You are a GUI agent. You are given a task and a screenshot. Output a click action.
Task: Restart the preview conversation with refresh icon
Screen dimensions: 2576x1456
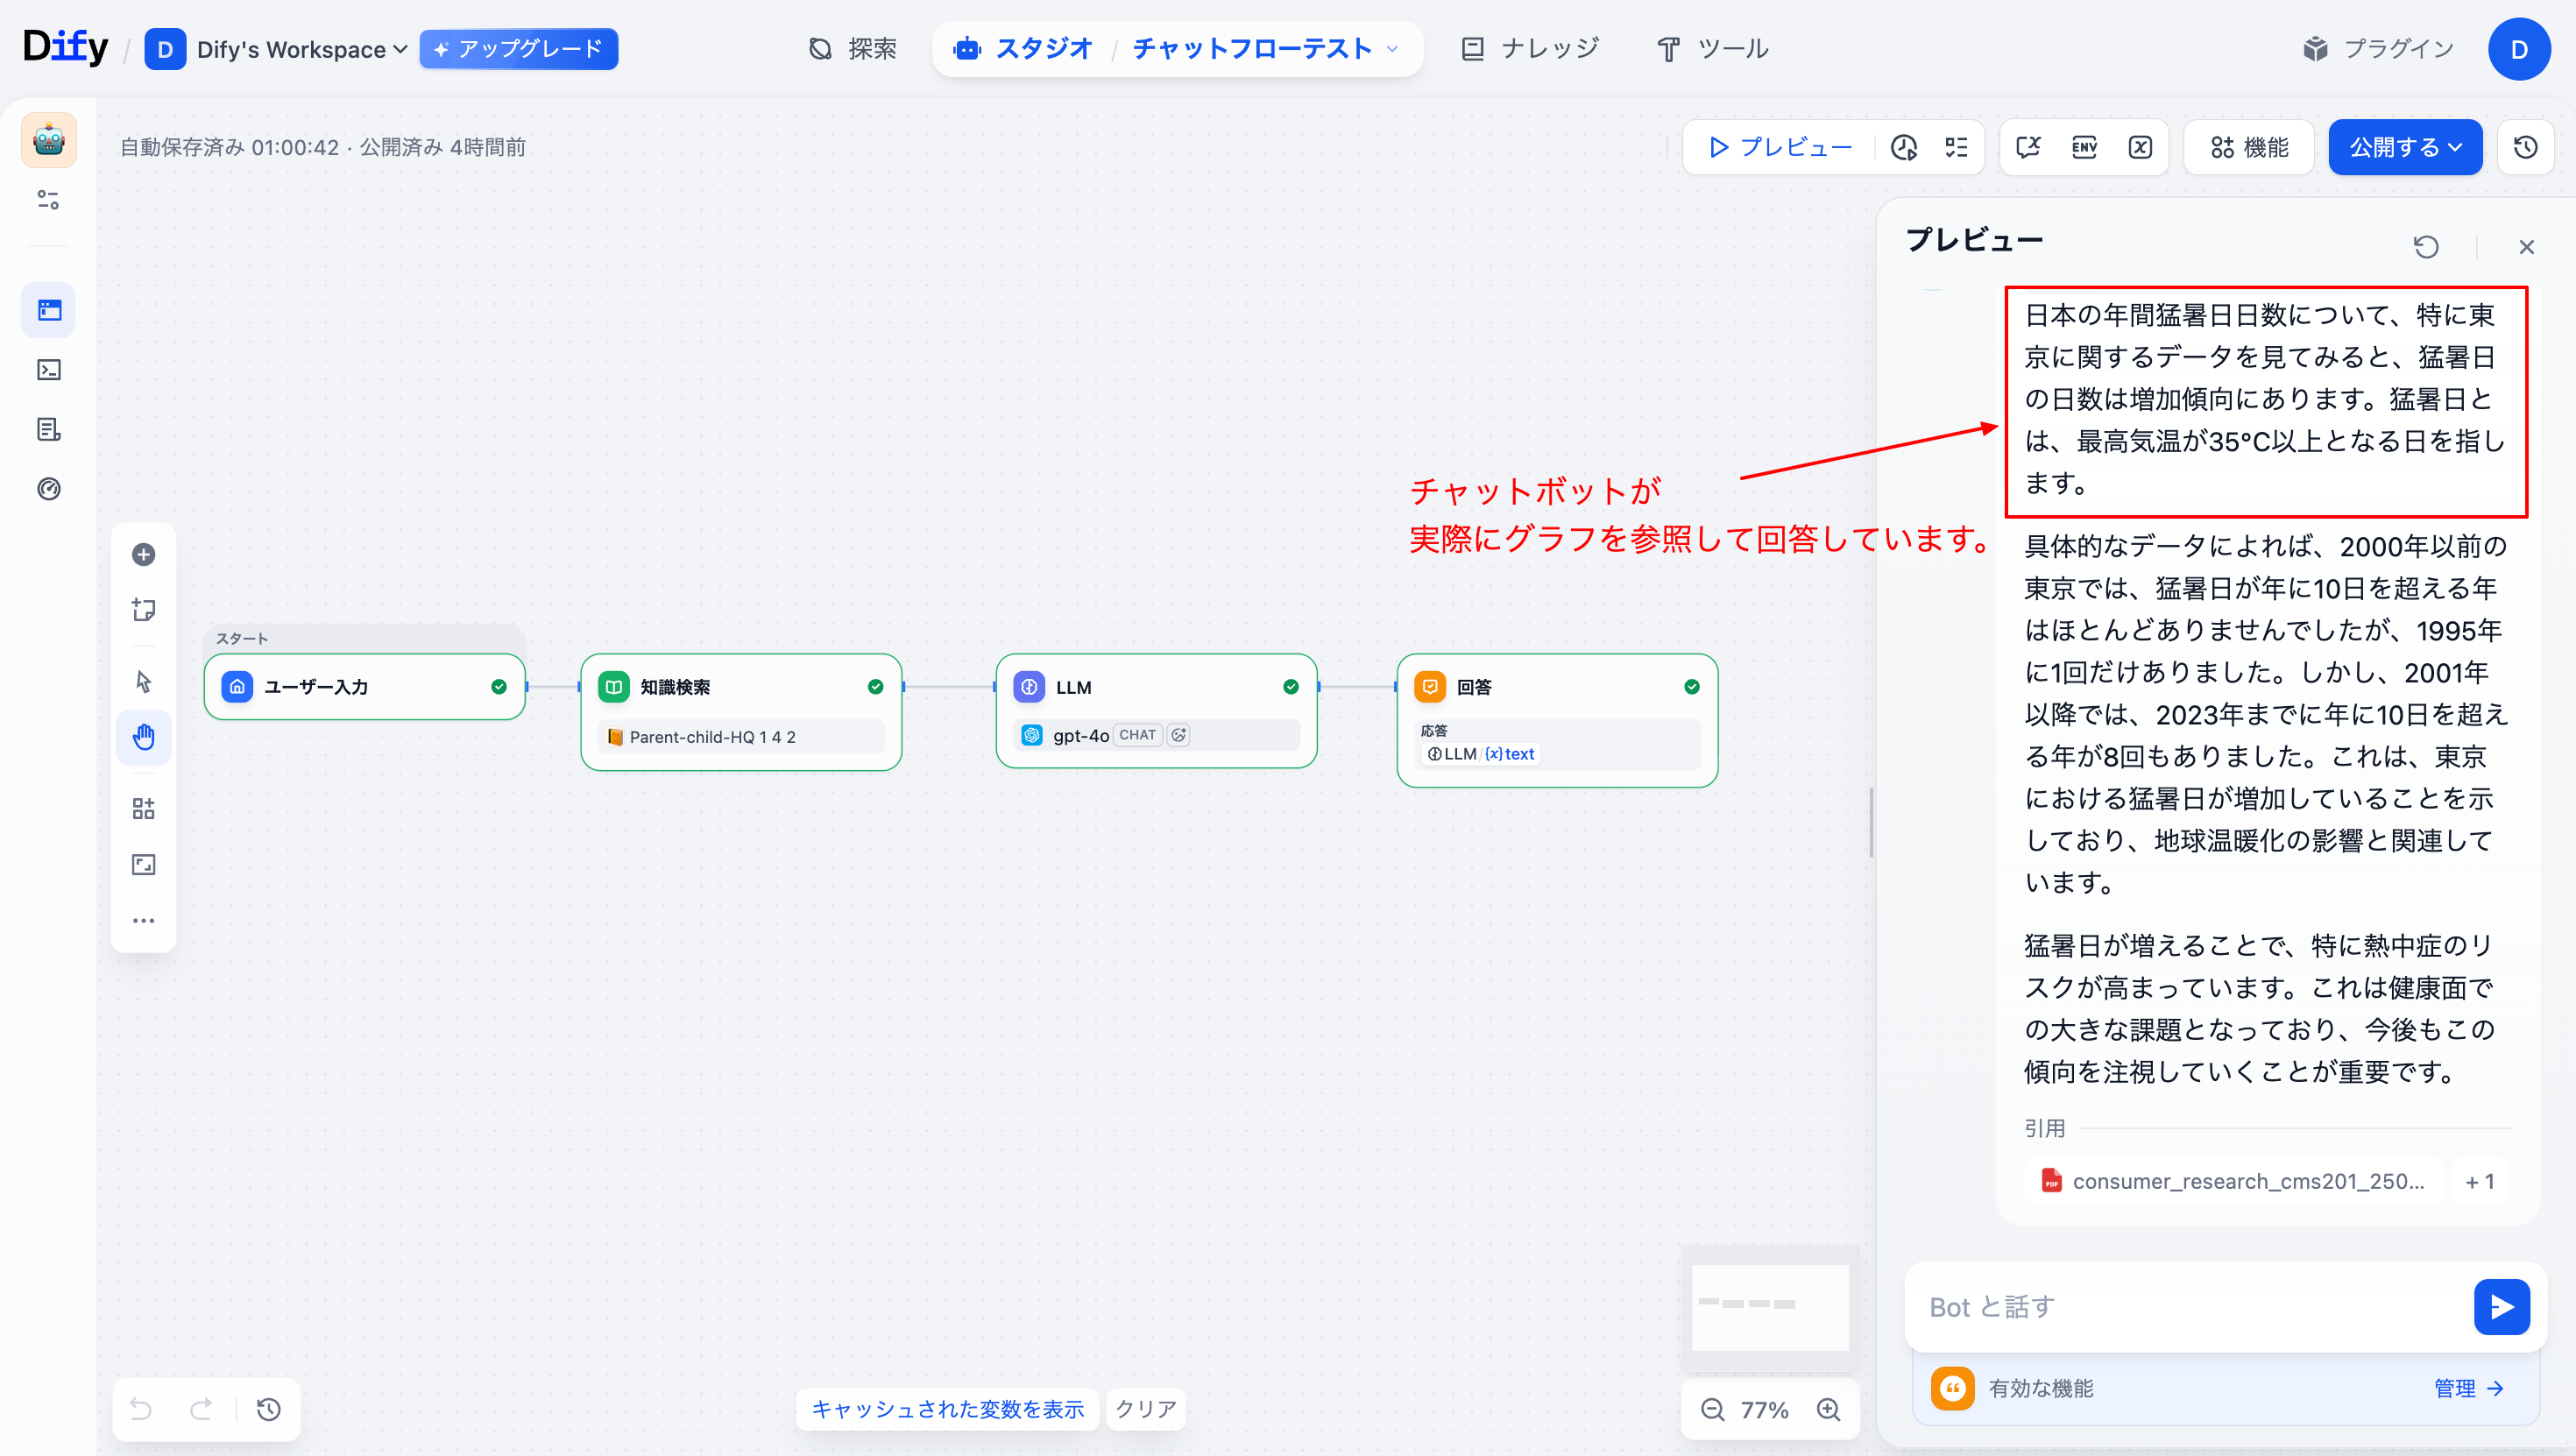(x=2426, y=246)
